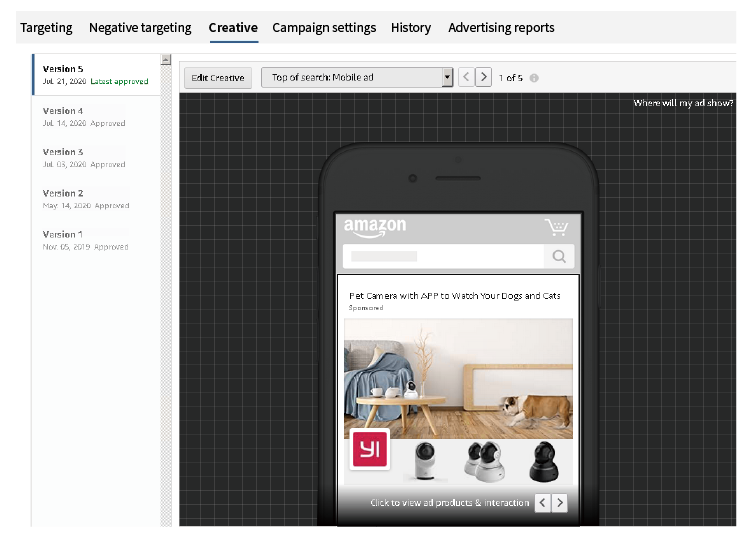The image size is (751, 540).
Task: Go to previous ad placement arrow
Action: [466, 77]
